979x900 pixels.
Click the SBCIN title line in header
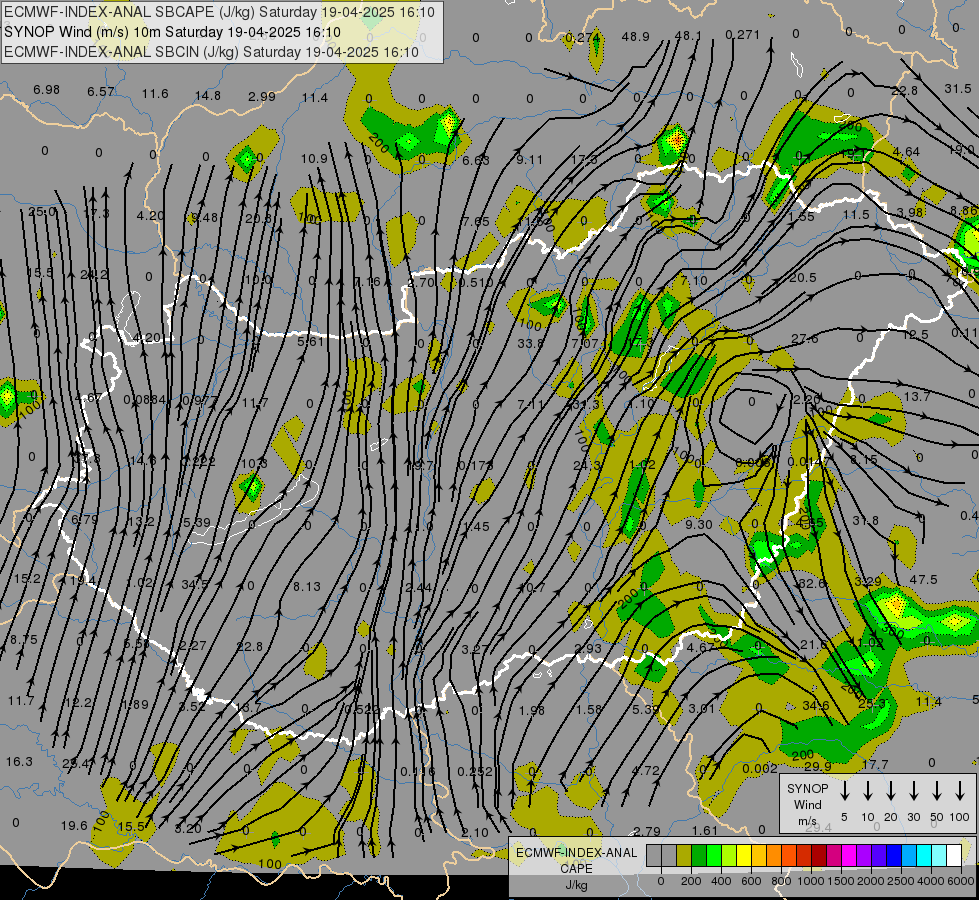211,52
